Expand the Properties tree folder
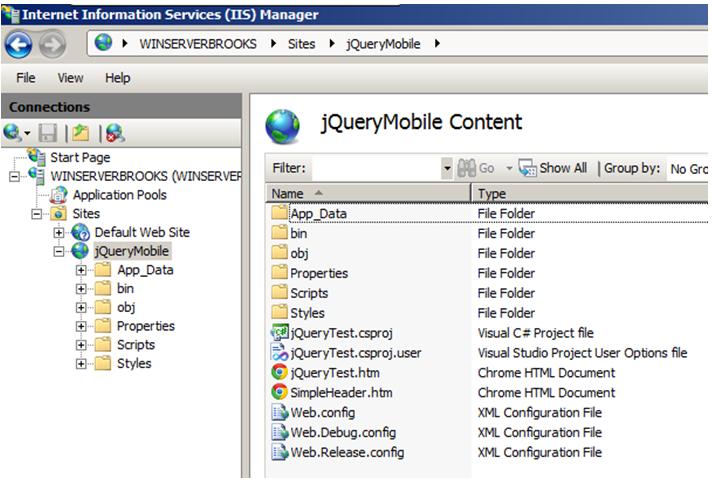 click(81, 326)
